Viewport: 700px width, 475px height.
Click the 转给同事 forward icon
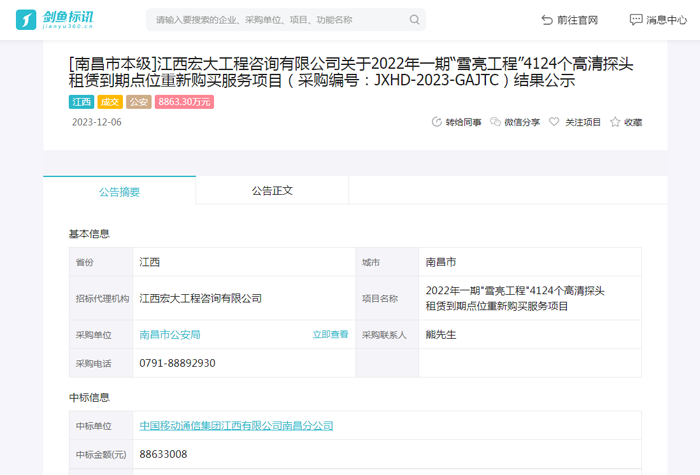coord(436,122)
